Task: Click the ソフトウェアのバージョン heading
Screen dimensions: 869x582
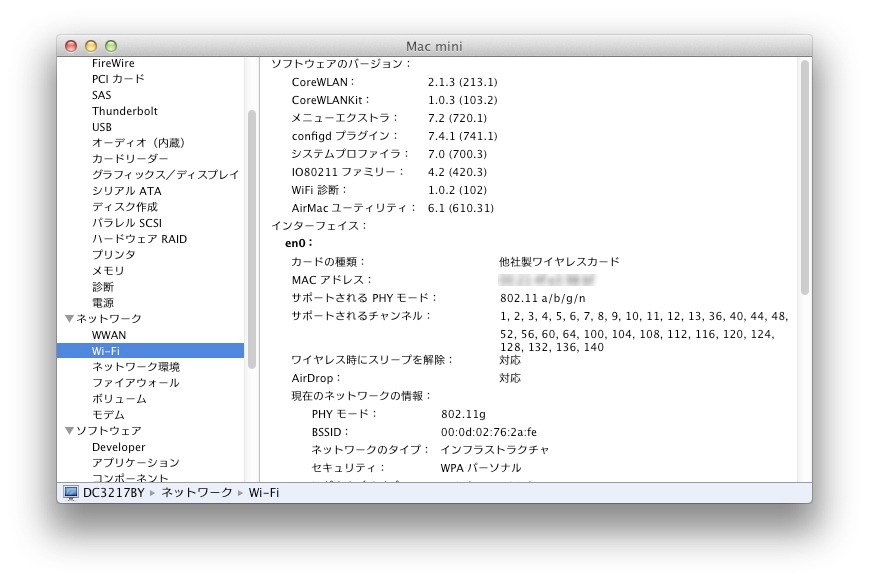Action: click(341, 64)
